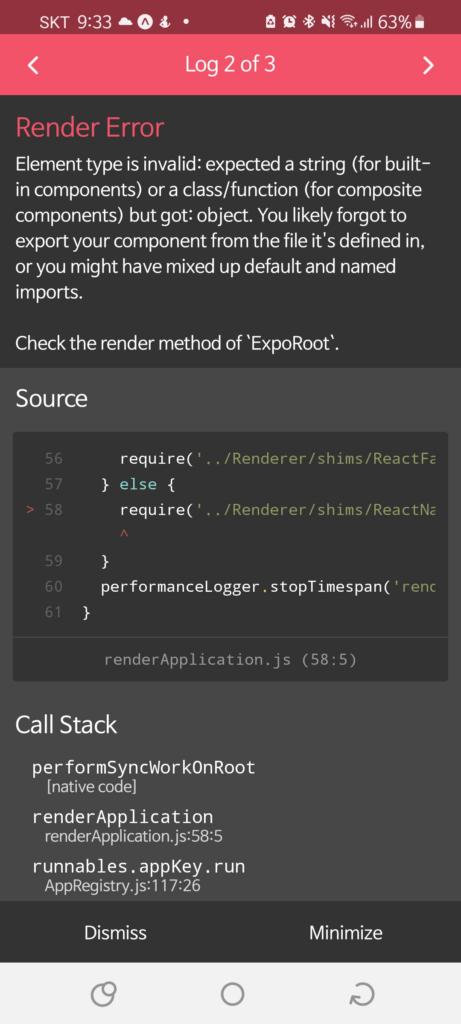Image resolution: width=461 pixels, height=1024 pixels.
Task: Minimize the error overlay
Action: pos(346,932)
